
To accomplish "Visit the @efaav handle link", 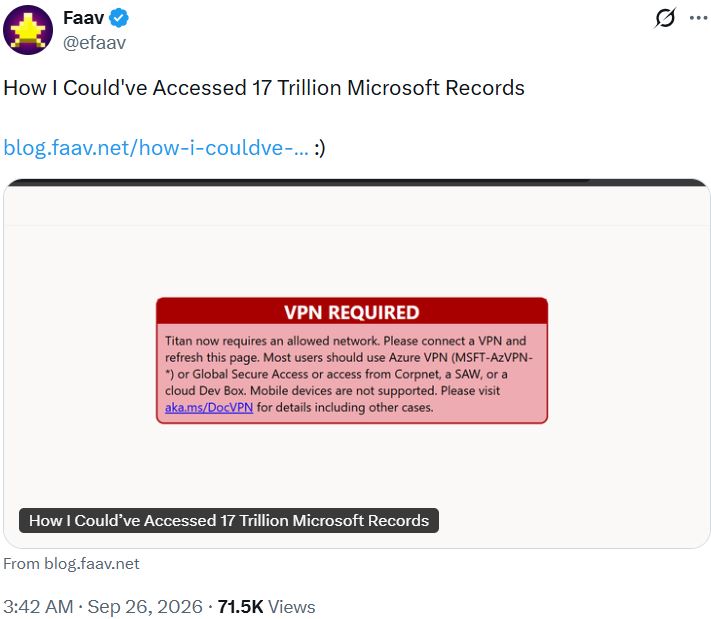I will pos(94,43).
